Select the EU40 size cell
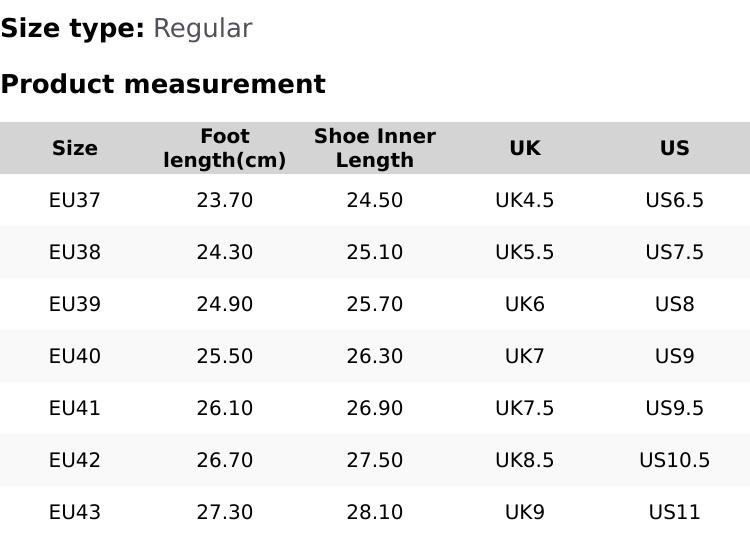 pos(75,356)
